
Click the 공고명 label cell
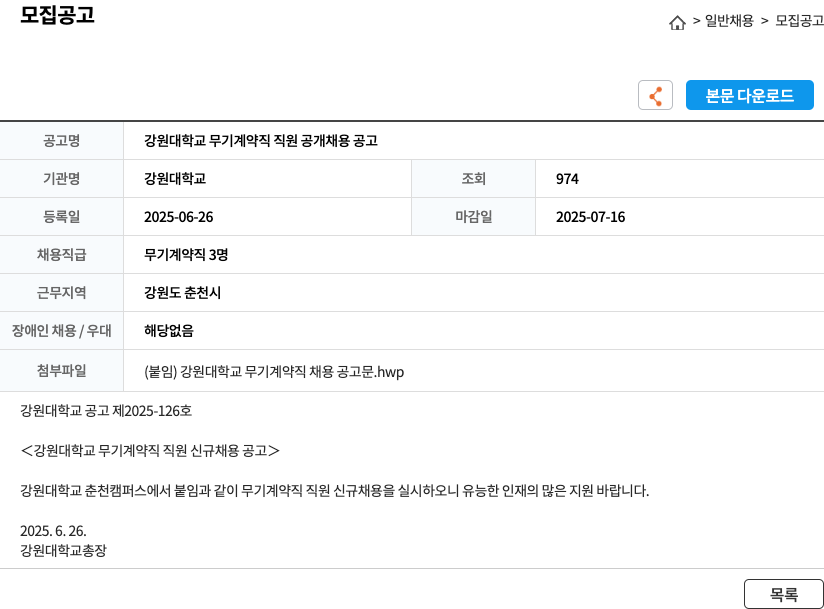tap(61, 141)
